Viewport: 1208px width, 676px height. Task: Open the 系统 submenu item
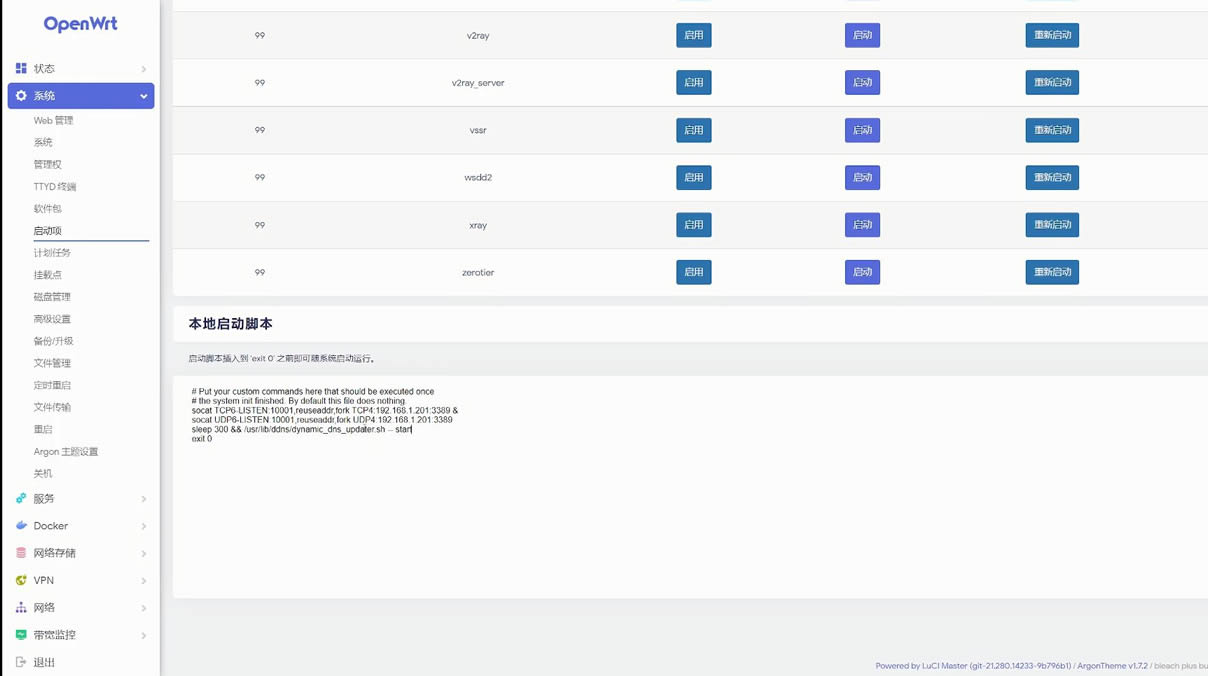pyautogui.click(x=43, y=142)
